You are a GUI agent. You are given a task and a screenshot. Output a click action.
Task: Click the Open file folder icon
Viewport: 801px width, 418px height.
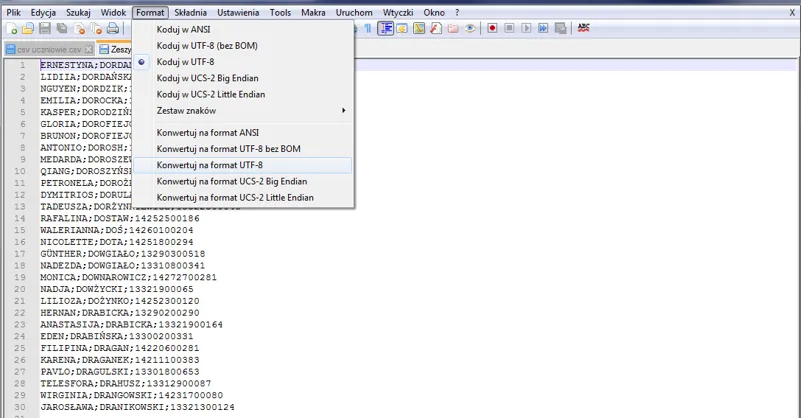click(x=29, y=29)
